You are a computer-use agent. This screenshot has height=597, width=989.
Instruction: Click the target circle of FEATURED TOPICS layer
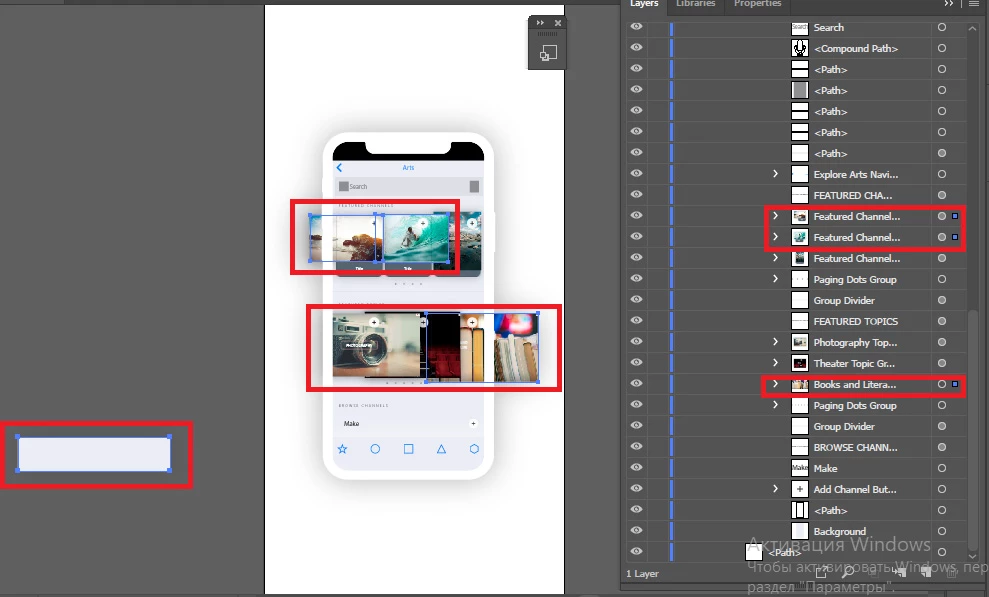click(x=942, y=321)
